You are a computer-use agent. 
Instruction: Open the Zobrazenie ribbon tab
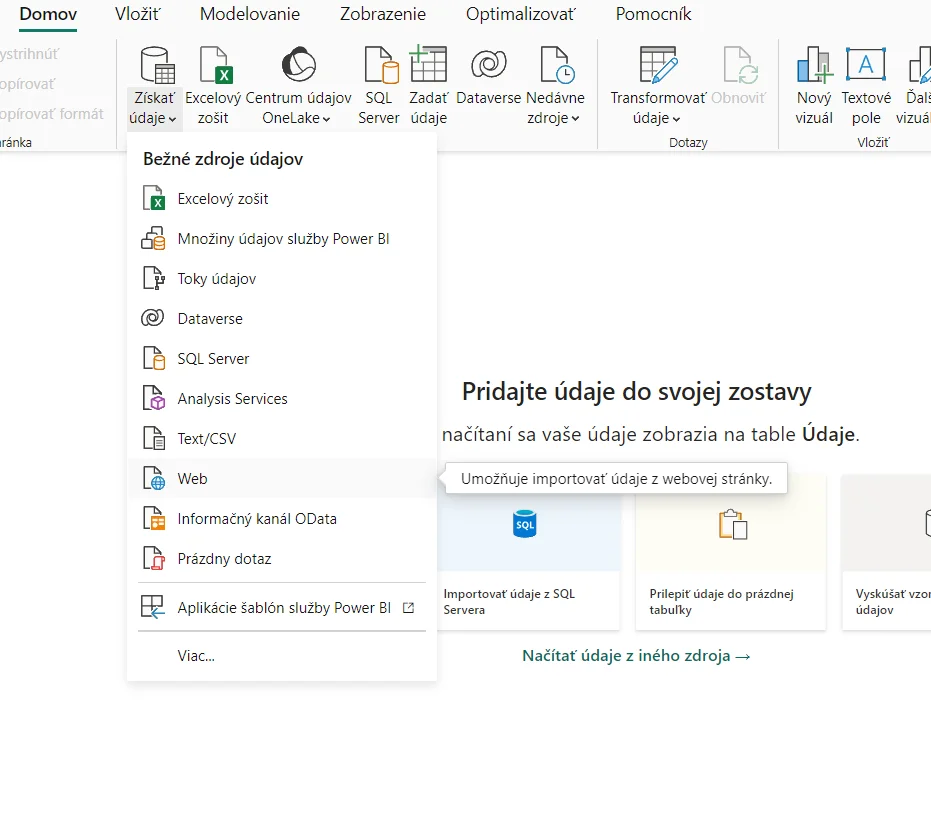pyautogui.click(x=383, y=14)
